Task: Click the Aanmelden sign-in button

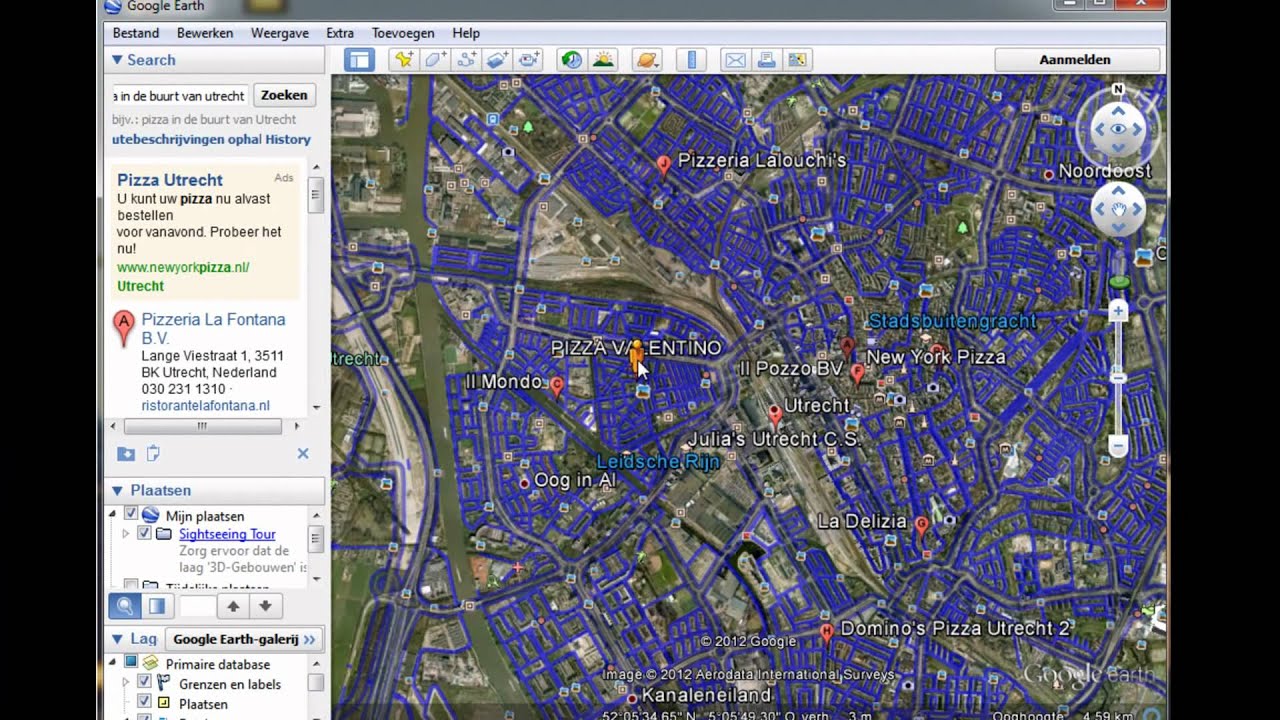Action: coord(1075,60)
